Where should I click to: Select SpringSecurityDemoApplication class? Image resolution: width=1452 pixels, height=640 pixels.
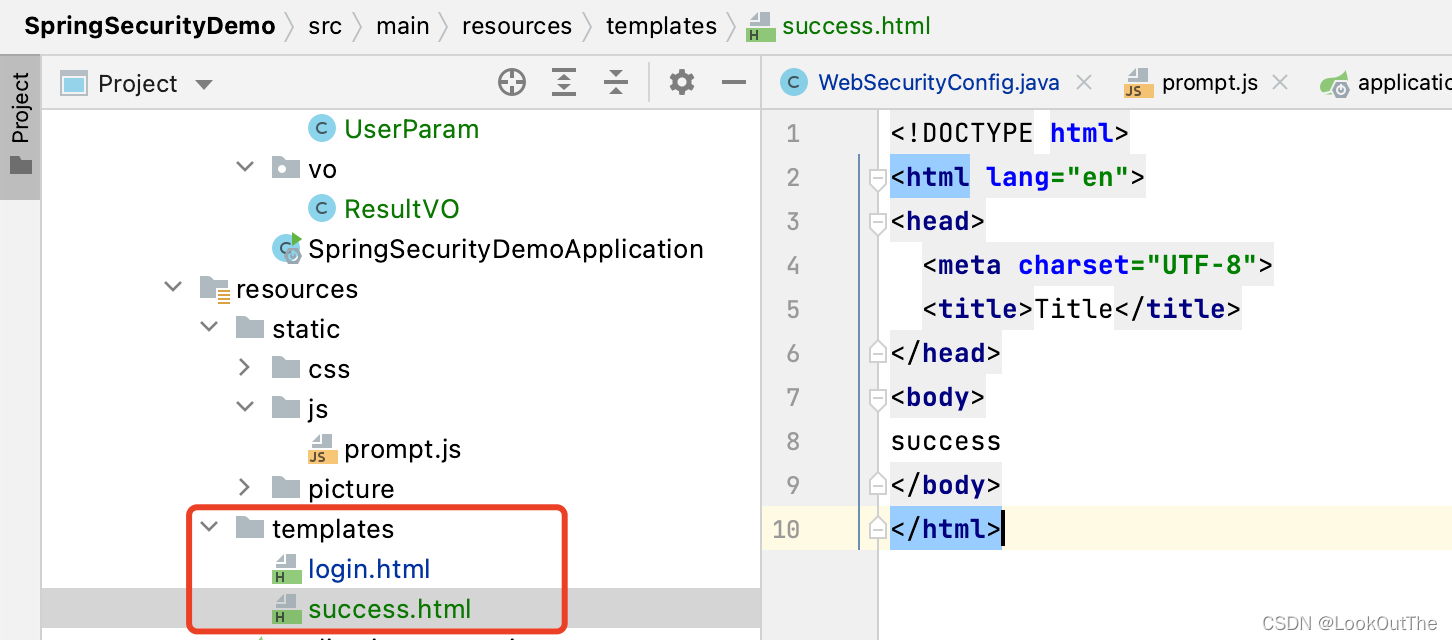[x=505, y=249]
